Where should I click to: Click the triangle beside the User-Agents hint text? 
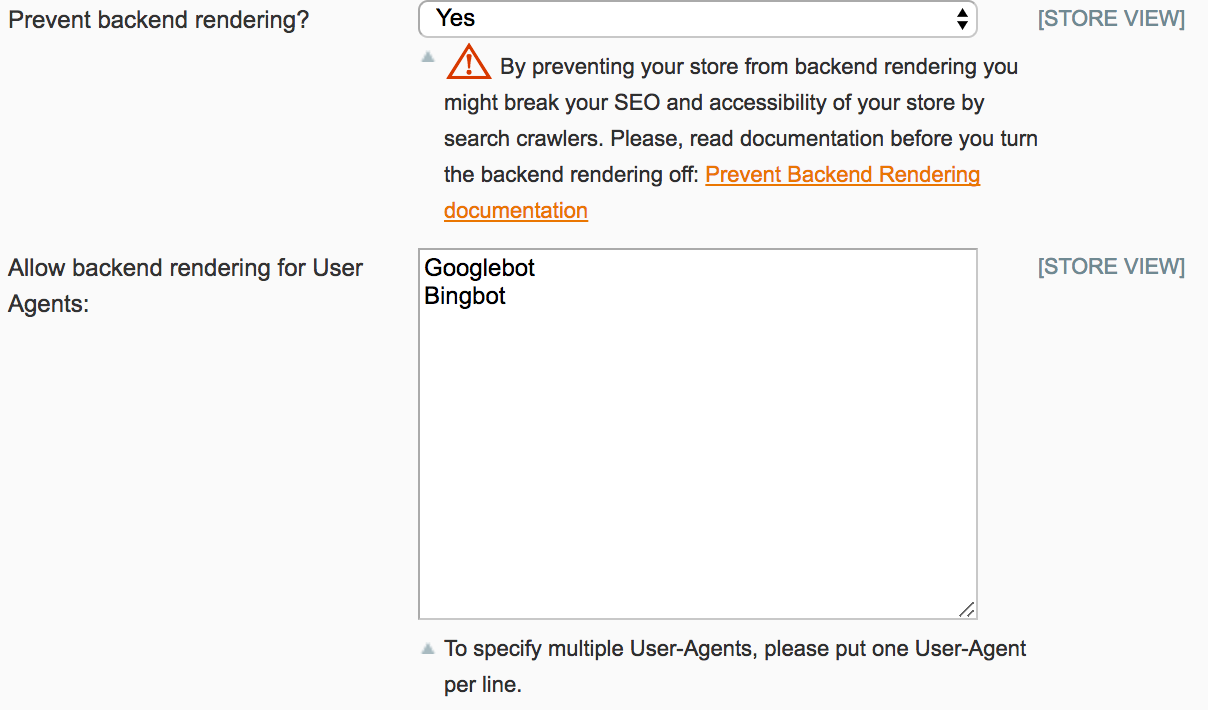[x=428, y=647]
